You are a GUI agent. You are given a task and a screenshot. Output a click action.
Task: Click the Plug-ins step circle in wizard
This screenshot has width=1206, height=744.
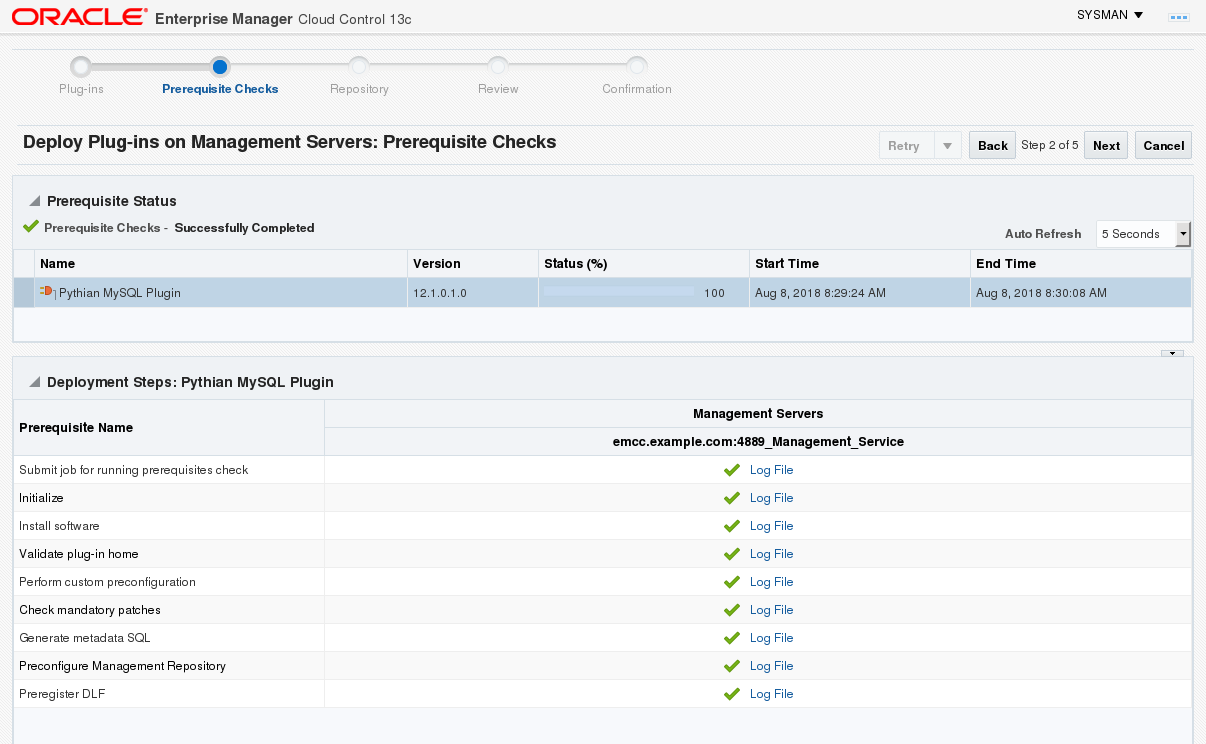(81, 67)
